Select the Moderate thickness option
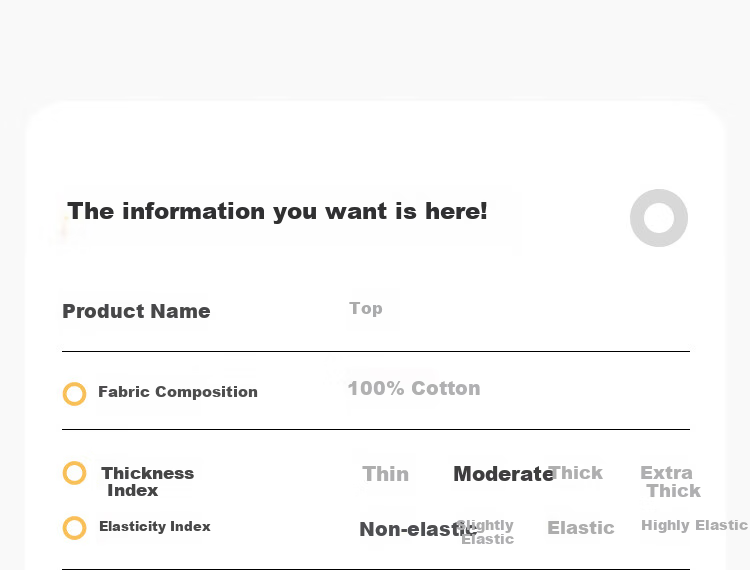 pyautogui.click(x=503, y=474)
